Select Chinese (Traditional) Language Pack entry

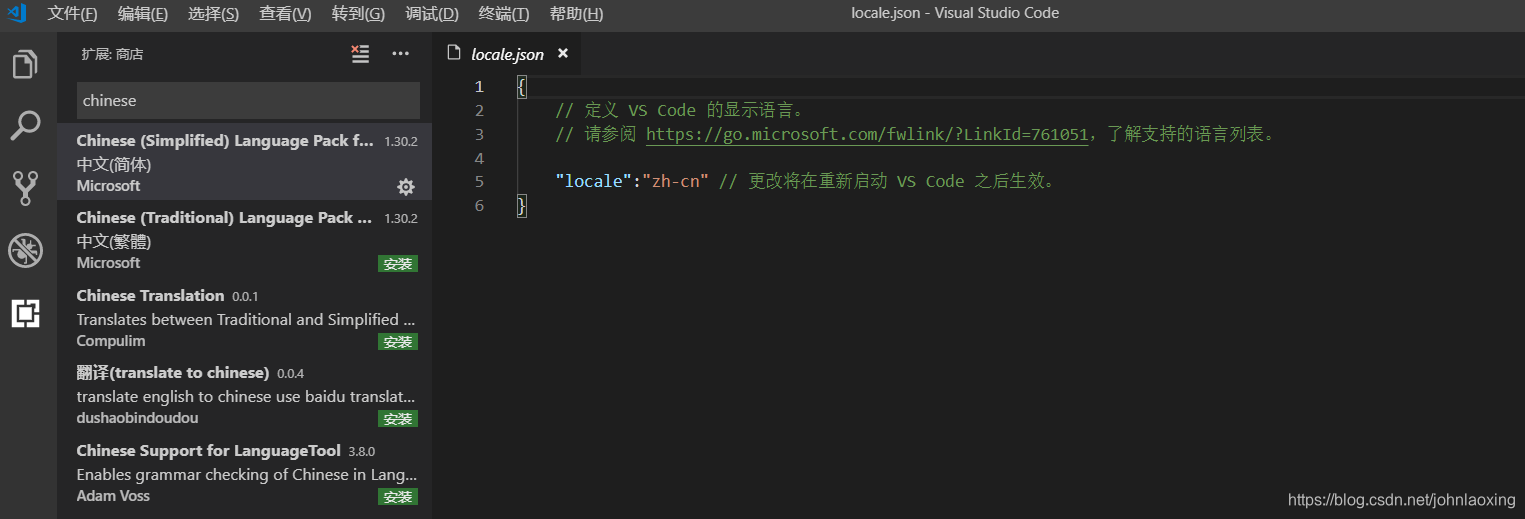pos(245,240)
